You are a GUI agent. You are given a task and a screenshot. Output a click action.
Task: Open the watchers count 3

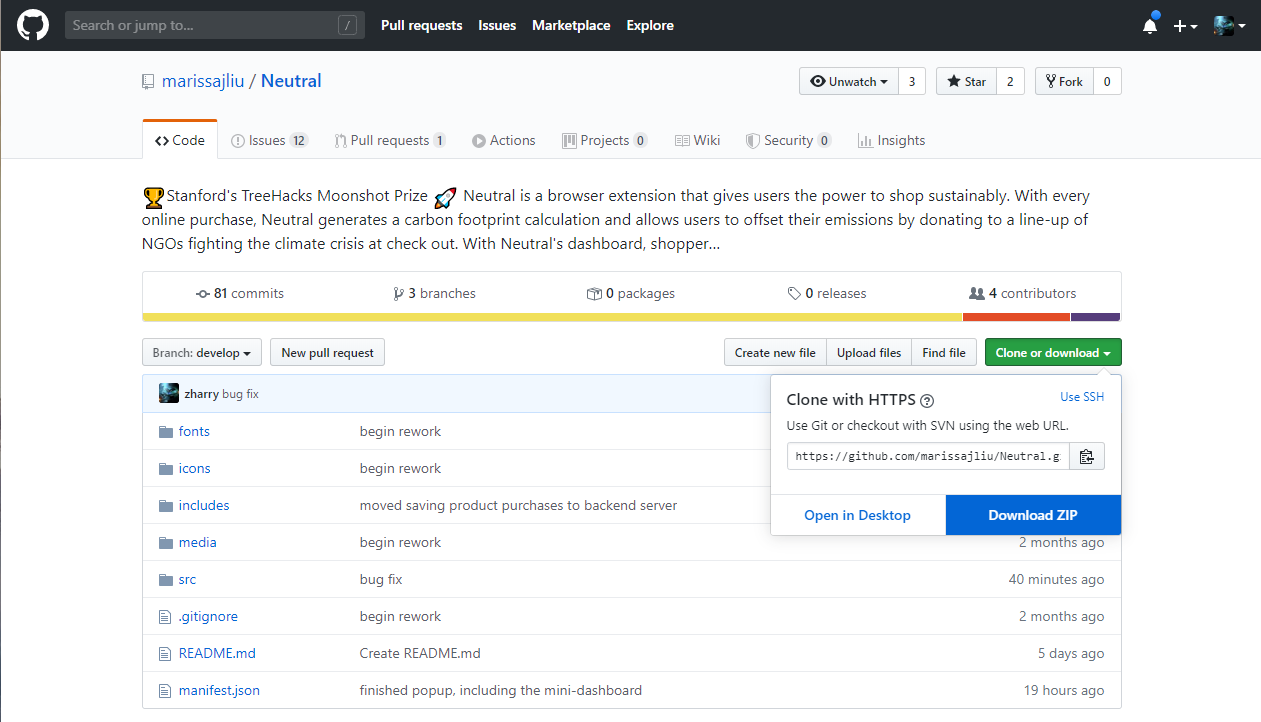click(x=911, y=82)
